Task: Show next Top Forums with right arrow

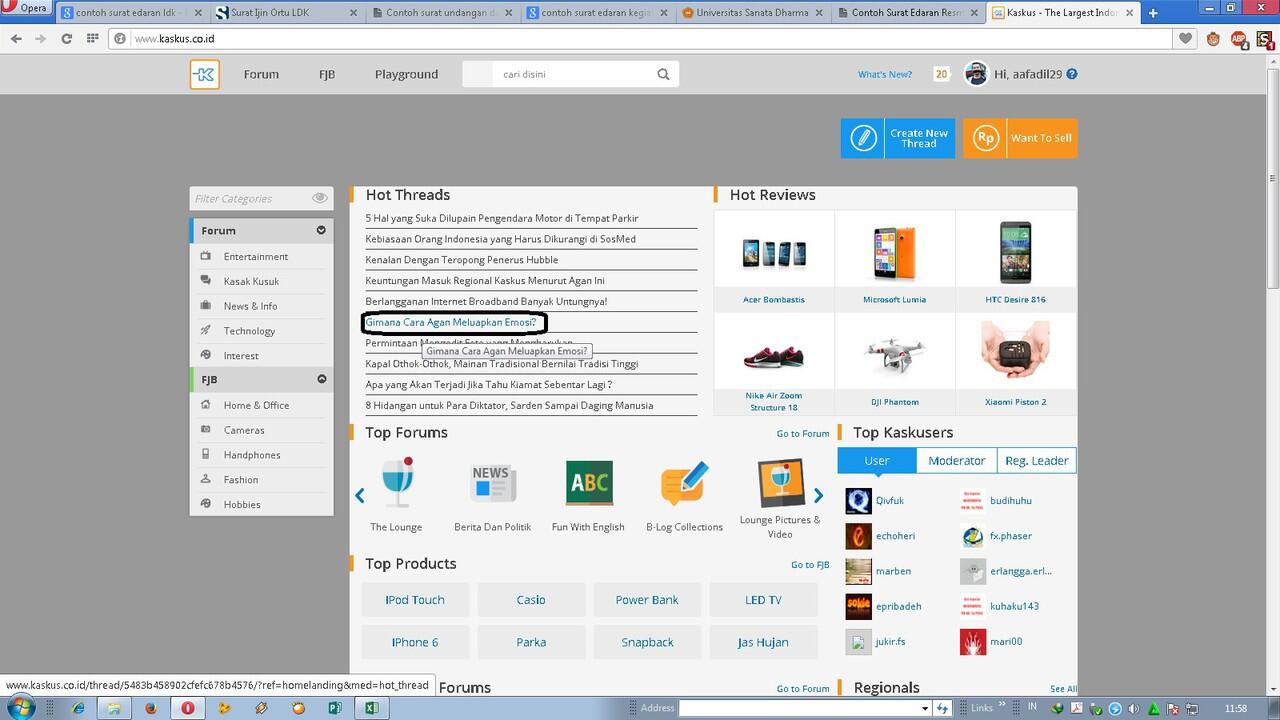Action: [x=818, y=496]
